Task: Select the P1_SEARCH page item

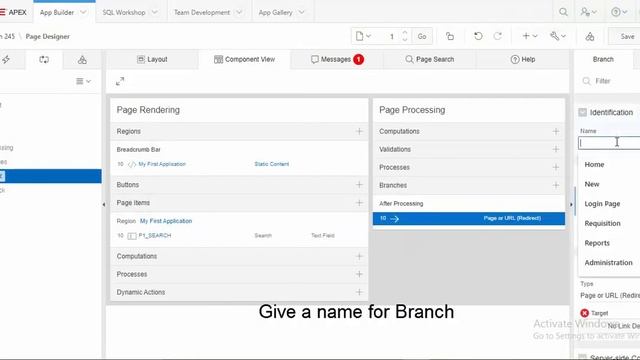Action: pos(155,236)
